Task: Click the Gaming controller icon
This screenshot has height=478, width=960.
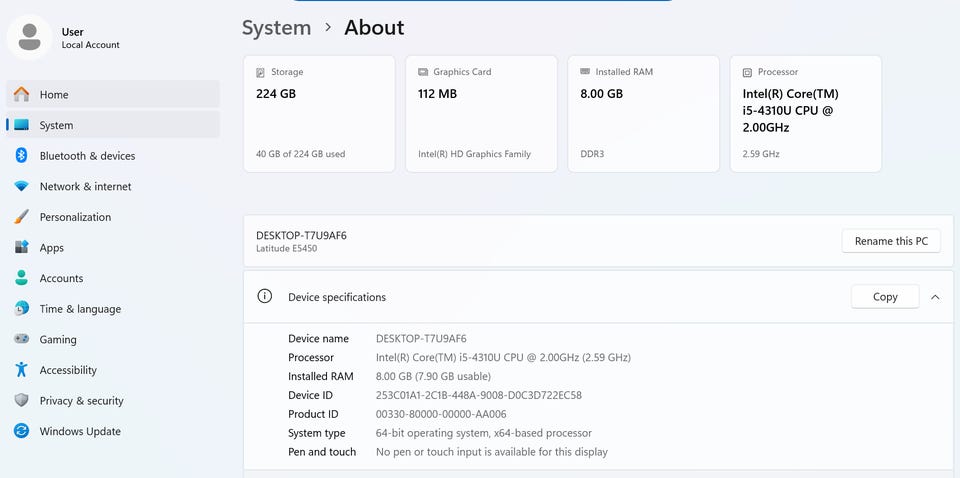Action: pyautogui.click(x=21, y=339)
